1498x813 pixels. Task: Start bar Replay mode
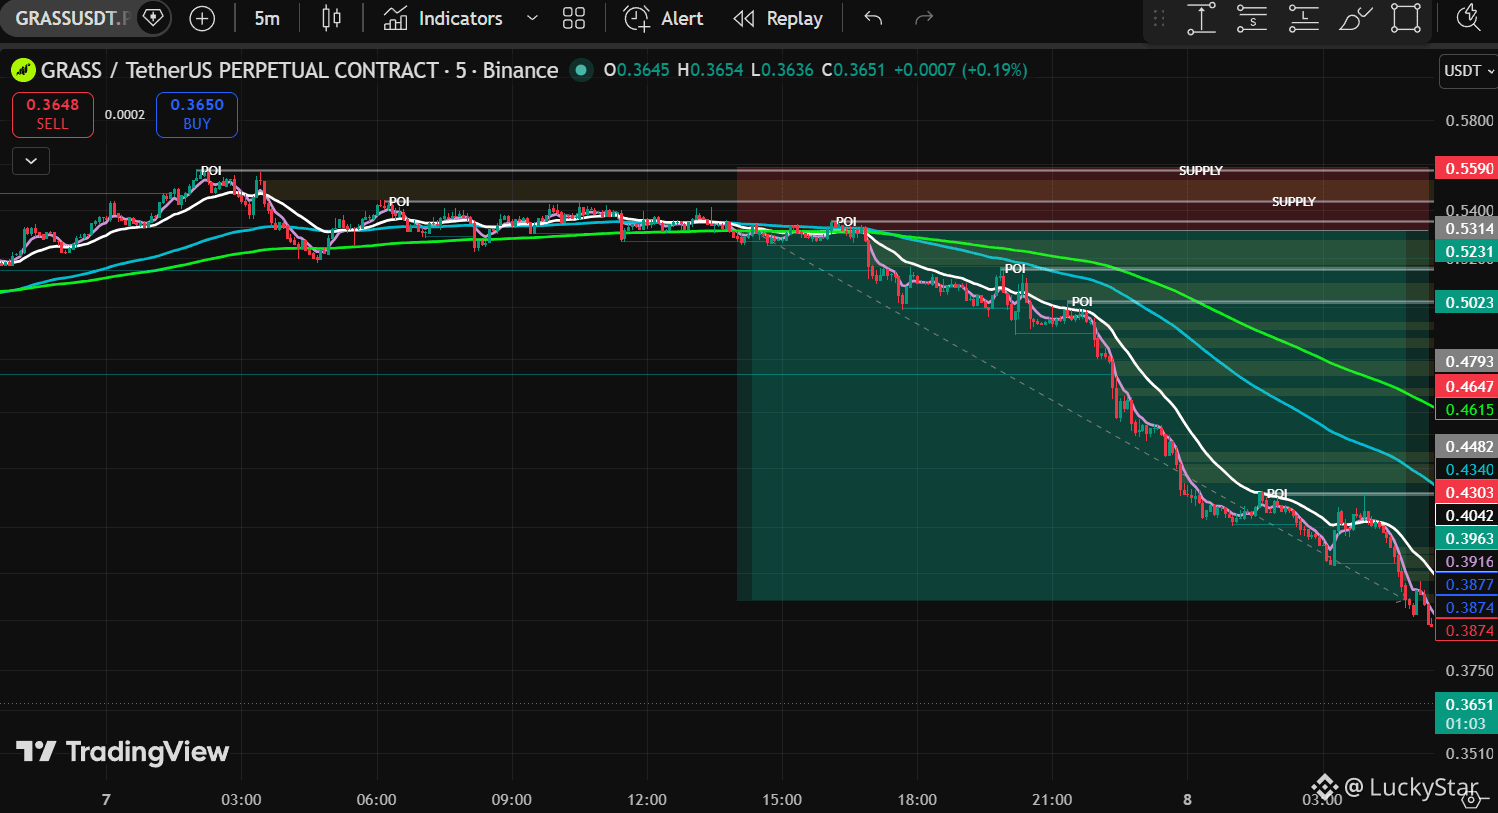(778, 18)
